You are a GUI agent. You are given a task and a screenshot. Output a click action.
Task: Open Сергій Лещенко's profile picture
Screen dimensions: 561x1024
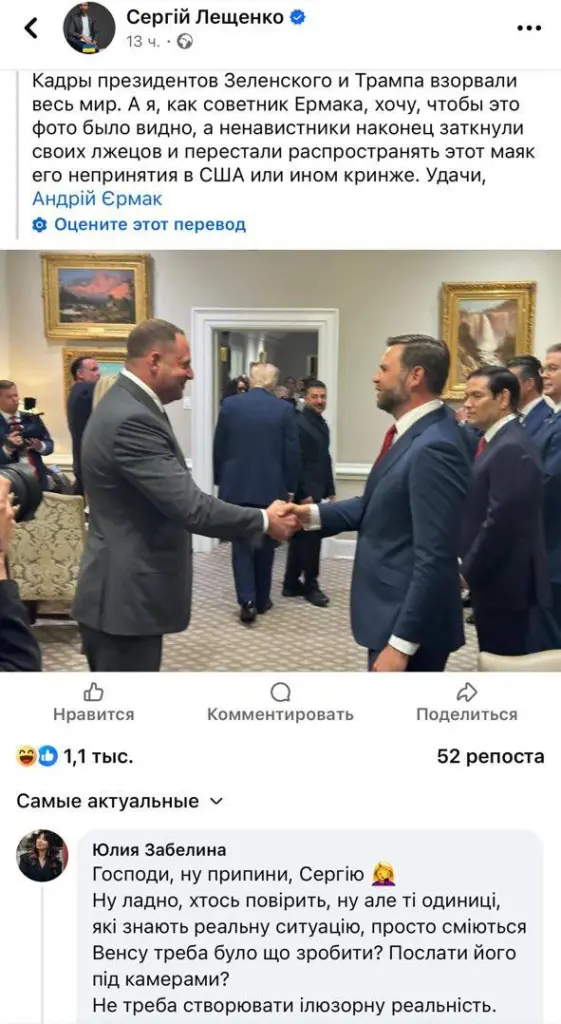89,27
